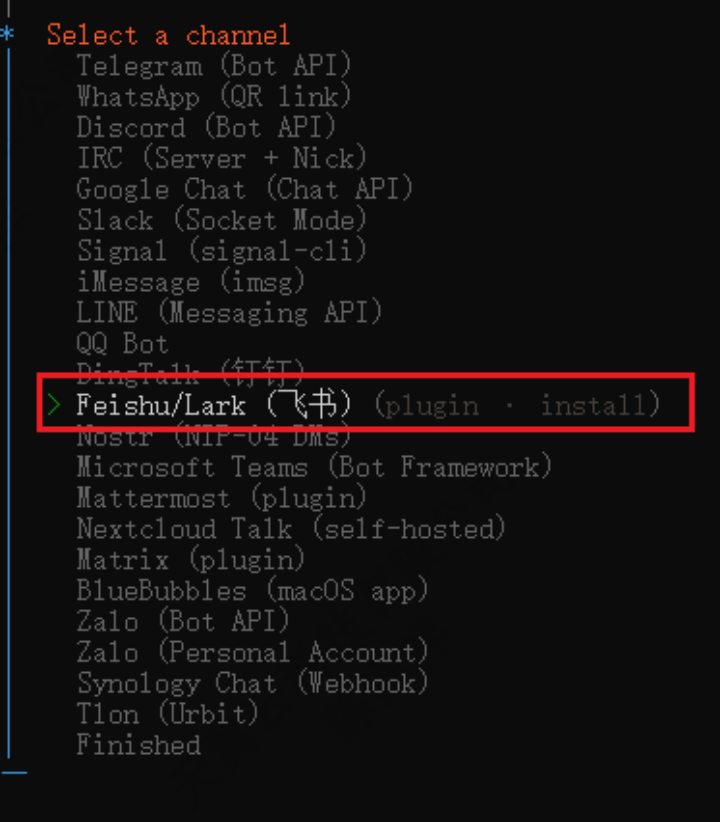This screenshot has height=822, width=720.
Task: Click the green arrow selection cursor
Action: tap(54, 405)
